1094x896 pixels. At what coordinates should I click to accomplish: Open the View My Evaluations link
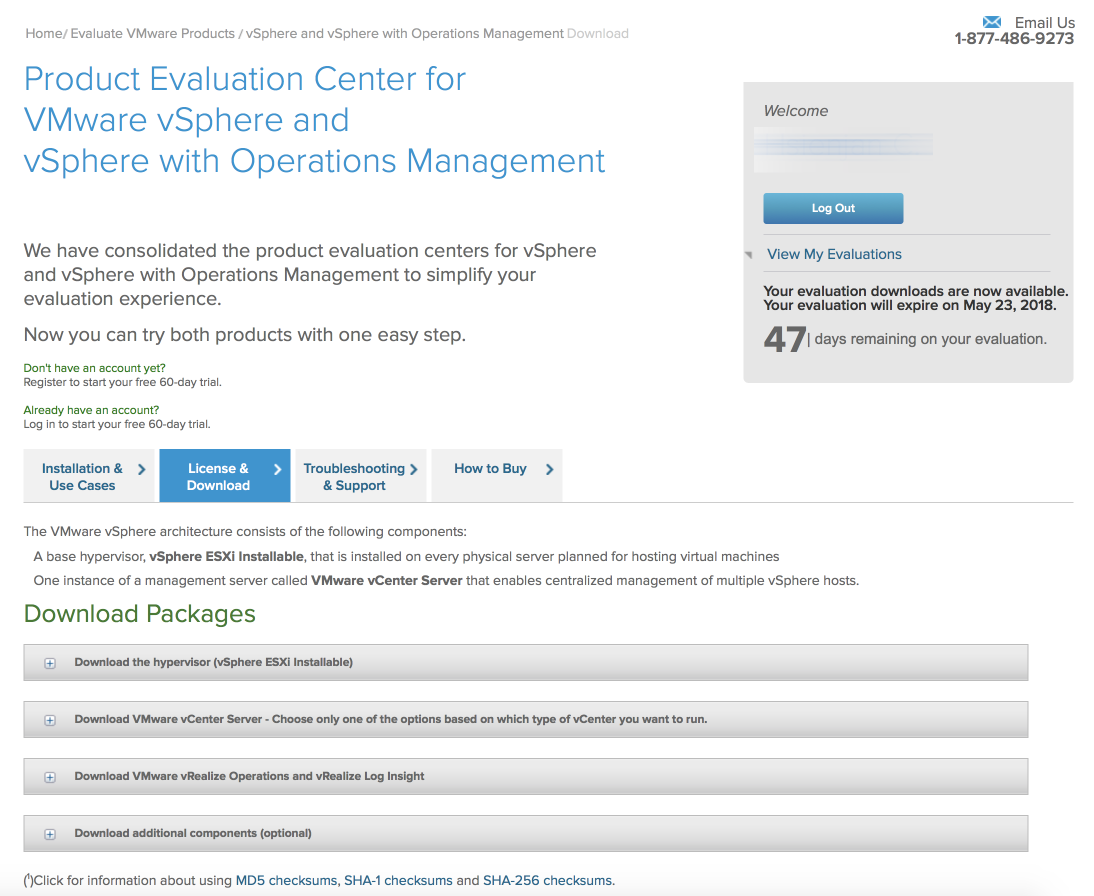point(834,254)
